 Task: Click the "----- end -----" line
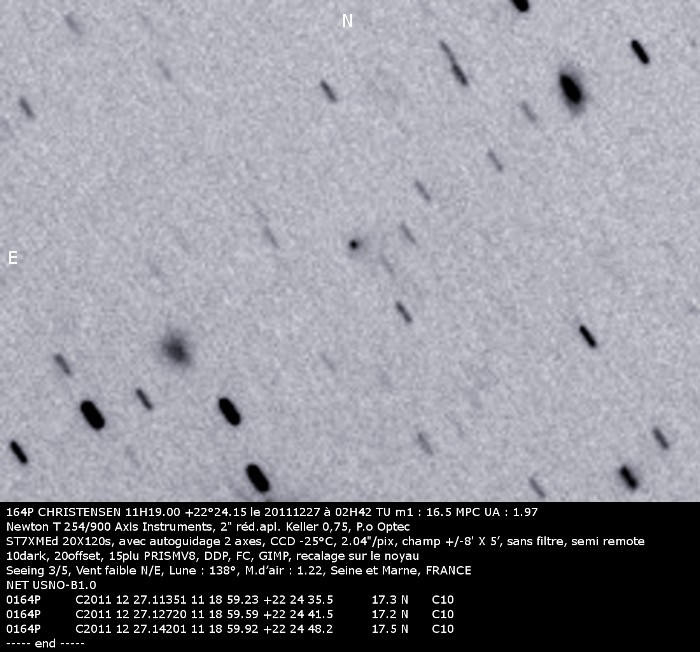(x=46, y=644)
